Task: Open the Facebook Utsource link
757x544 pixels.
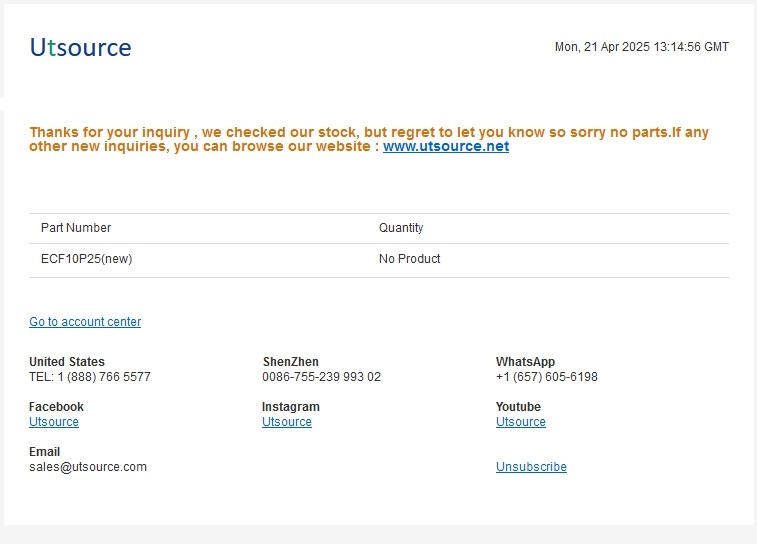Action: pos(54,421)
